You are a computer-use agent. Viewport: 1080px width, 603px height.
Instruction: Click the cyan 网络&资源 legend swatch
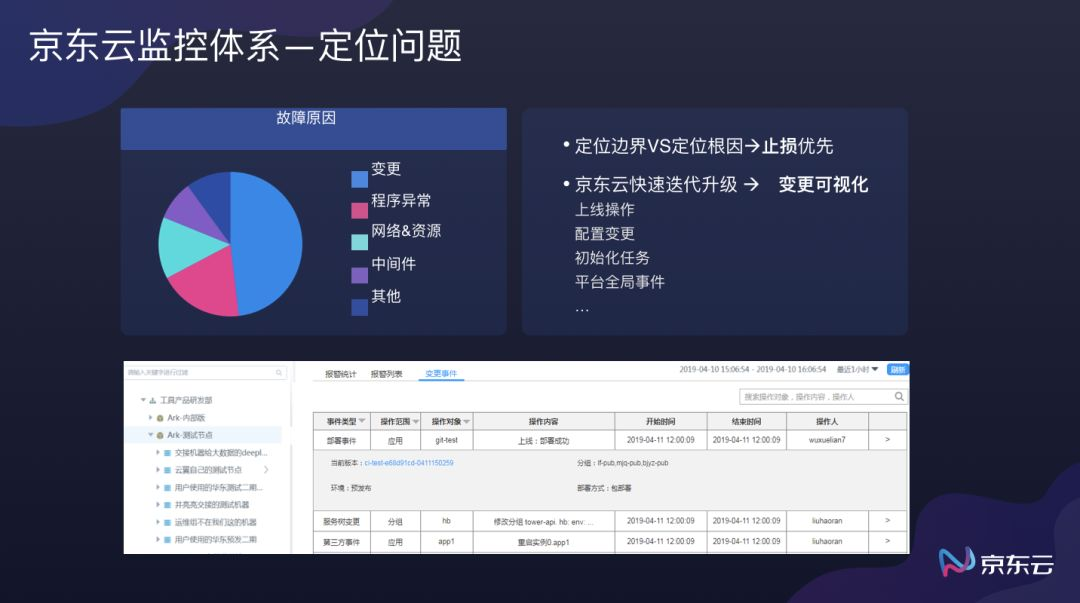pos(360,242)
